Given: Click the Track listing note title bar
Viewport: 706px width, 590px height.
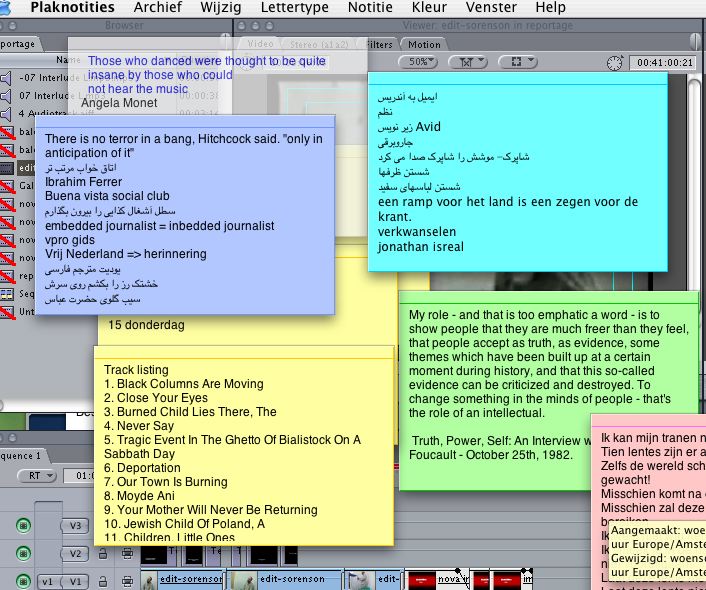Looking at the screenshot, I should coord(244,352).
